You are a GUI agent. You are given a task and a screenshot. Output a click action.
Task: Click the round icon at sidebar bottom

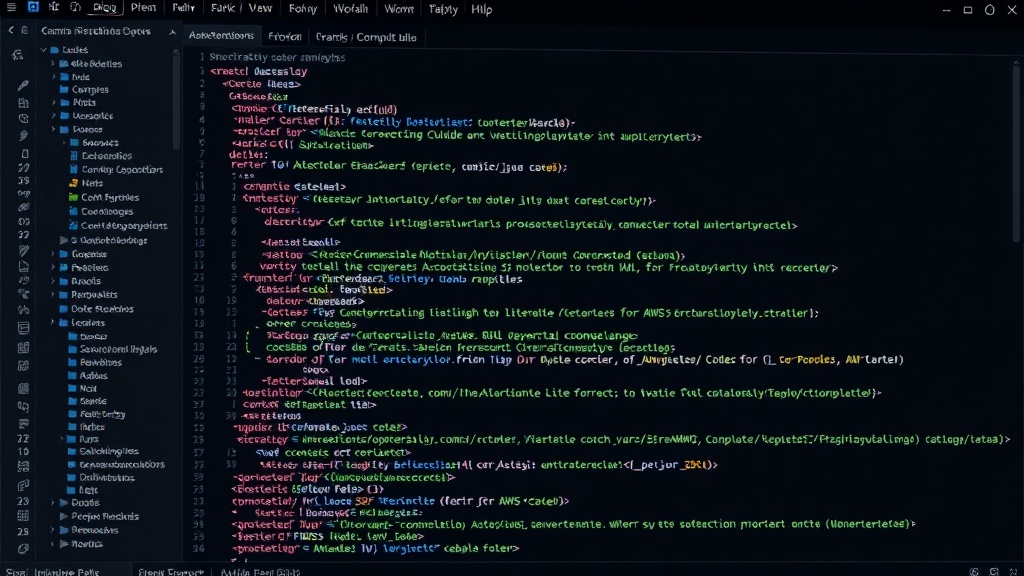[x=23, y=549]
